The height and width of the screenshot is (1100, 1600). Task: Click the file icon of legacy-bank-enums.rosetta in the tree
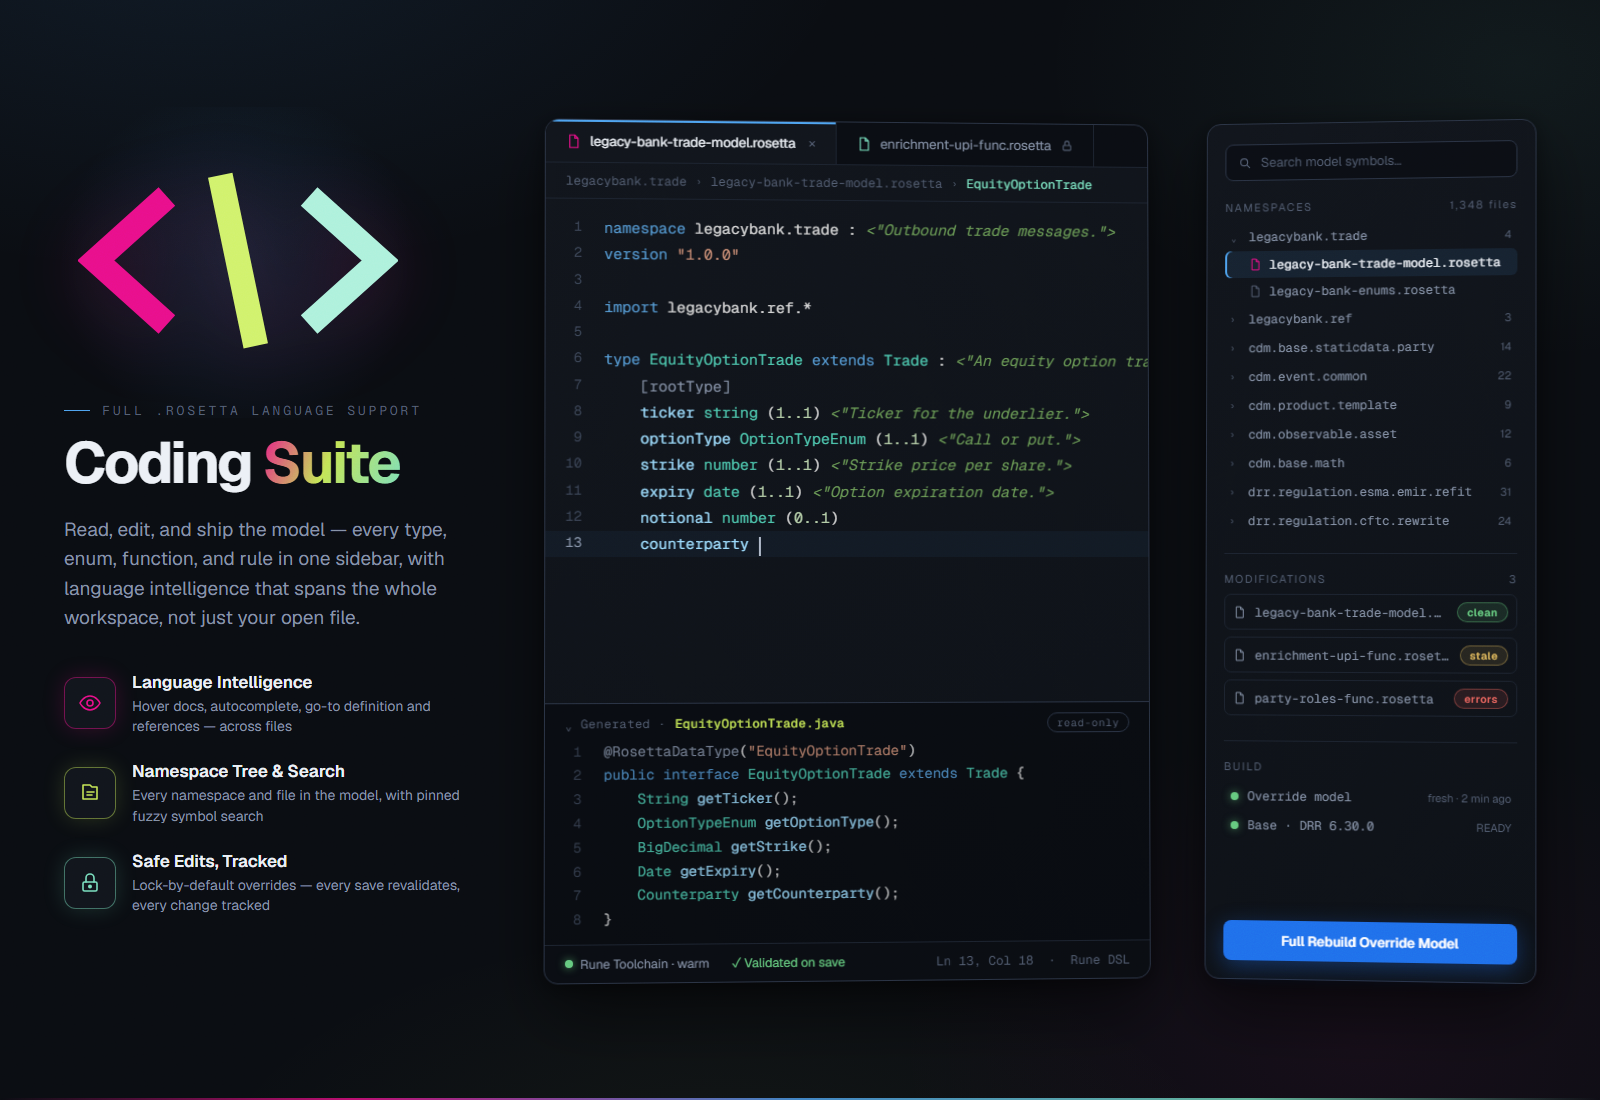pos(1255,291)
